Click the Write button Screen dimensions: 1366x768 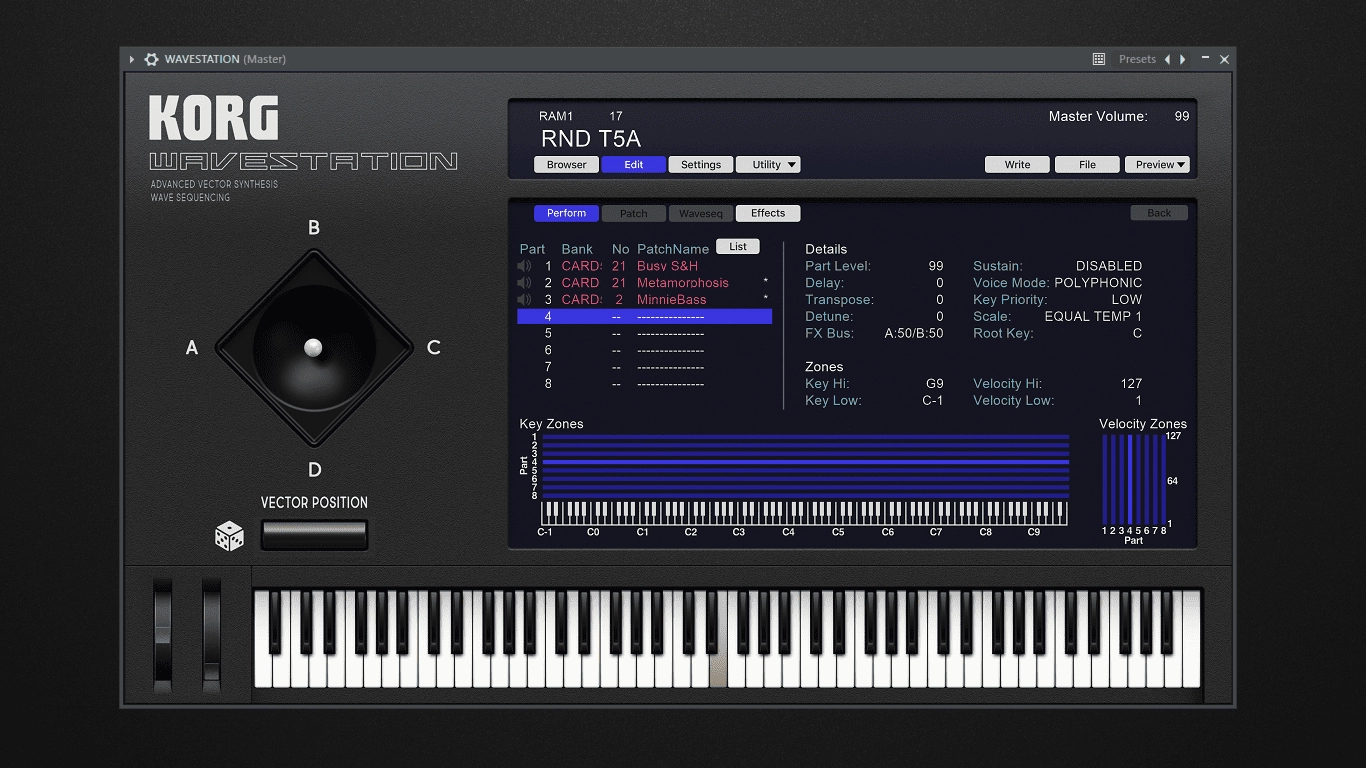pos(1017,165)
